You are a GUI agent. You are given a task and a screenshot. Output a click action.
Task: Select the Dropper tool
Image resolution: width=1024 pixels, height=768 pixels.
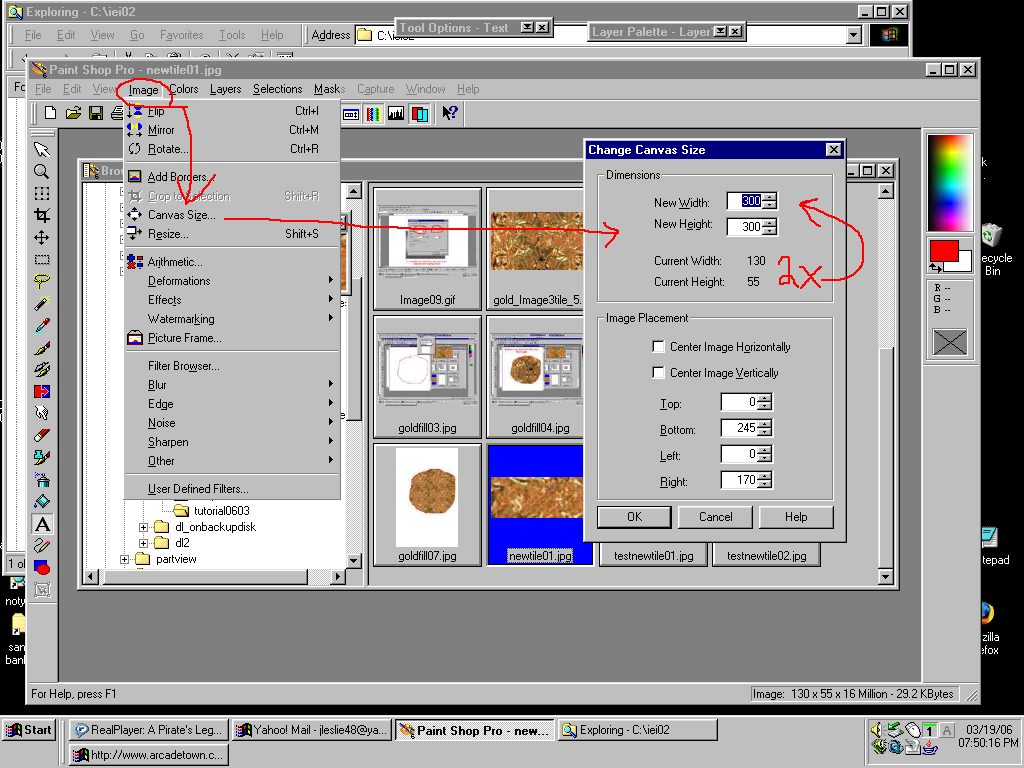(x=42, y=326)
